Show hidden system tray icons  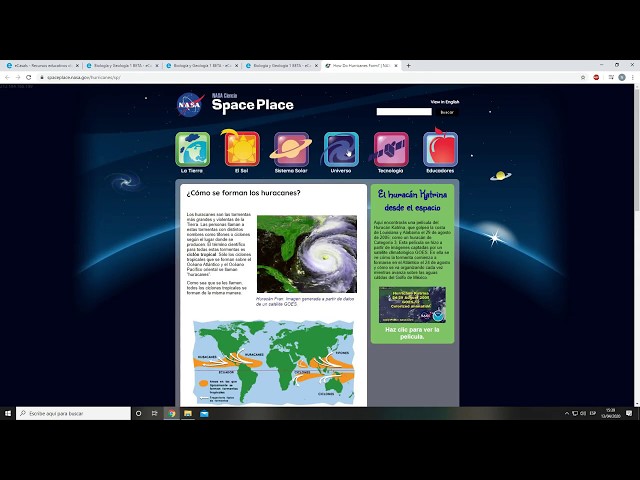click(x=567, y=413)
